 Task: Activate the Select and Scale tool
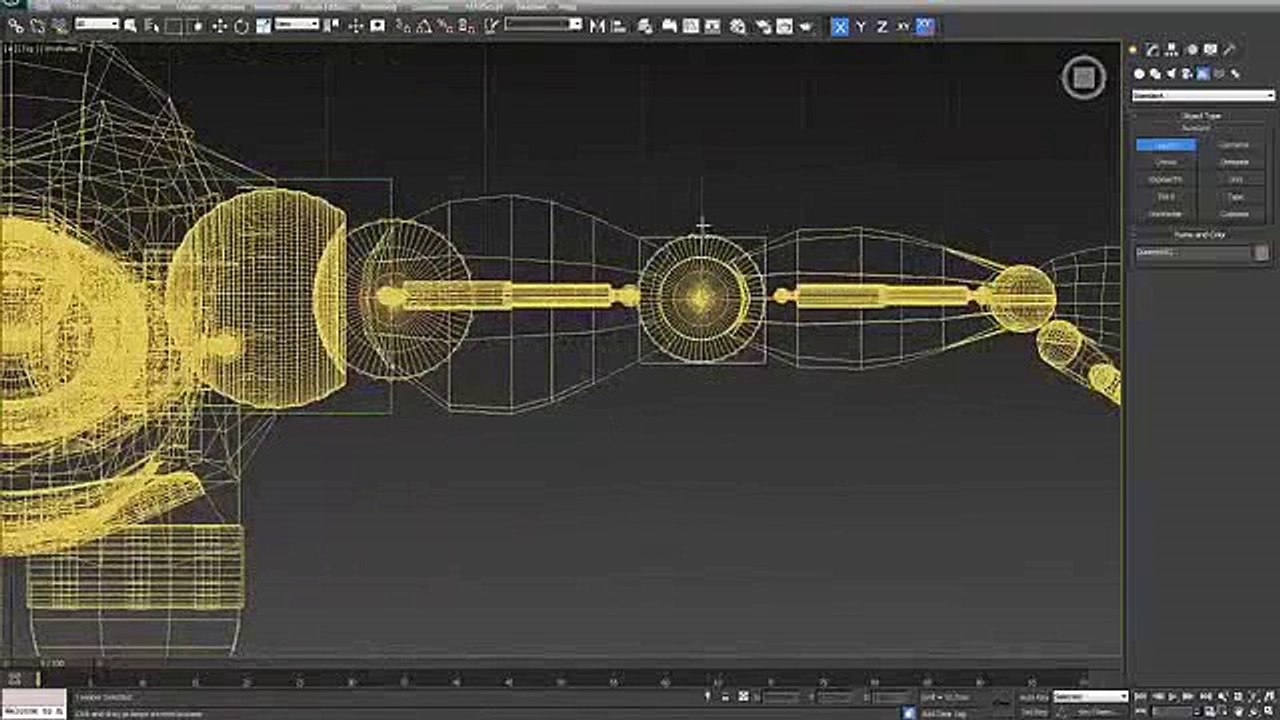[x=263, y=27]
